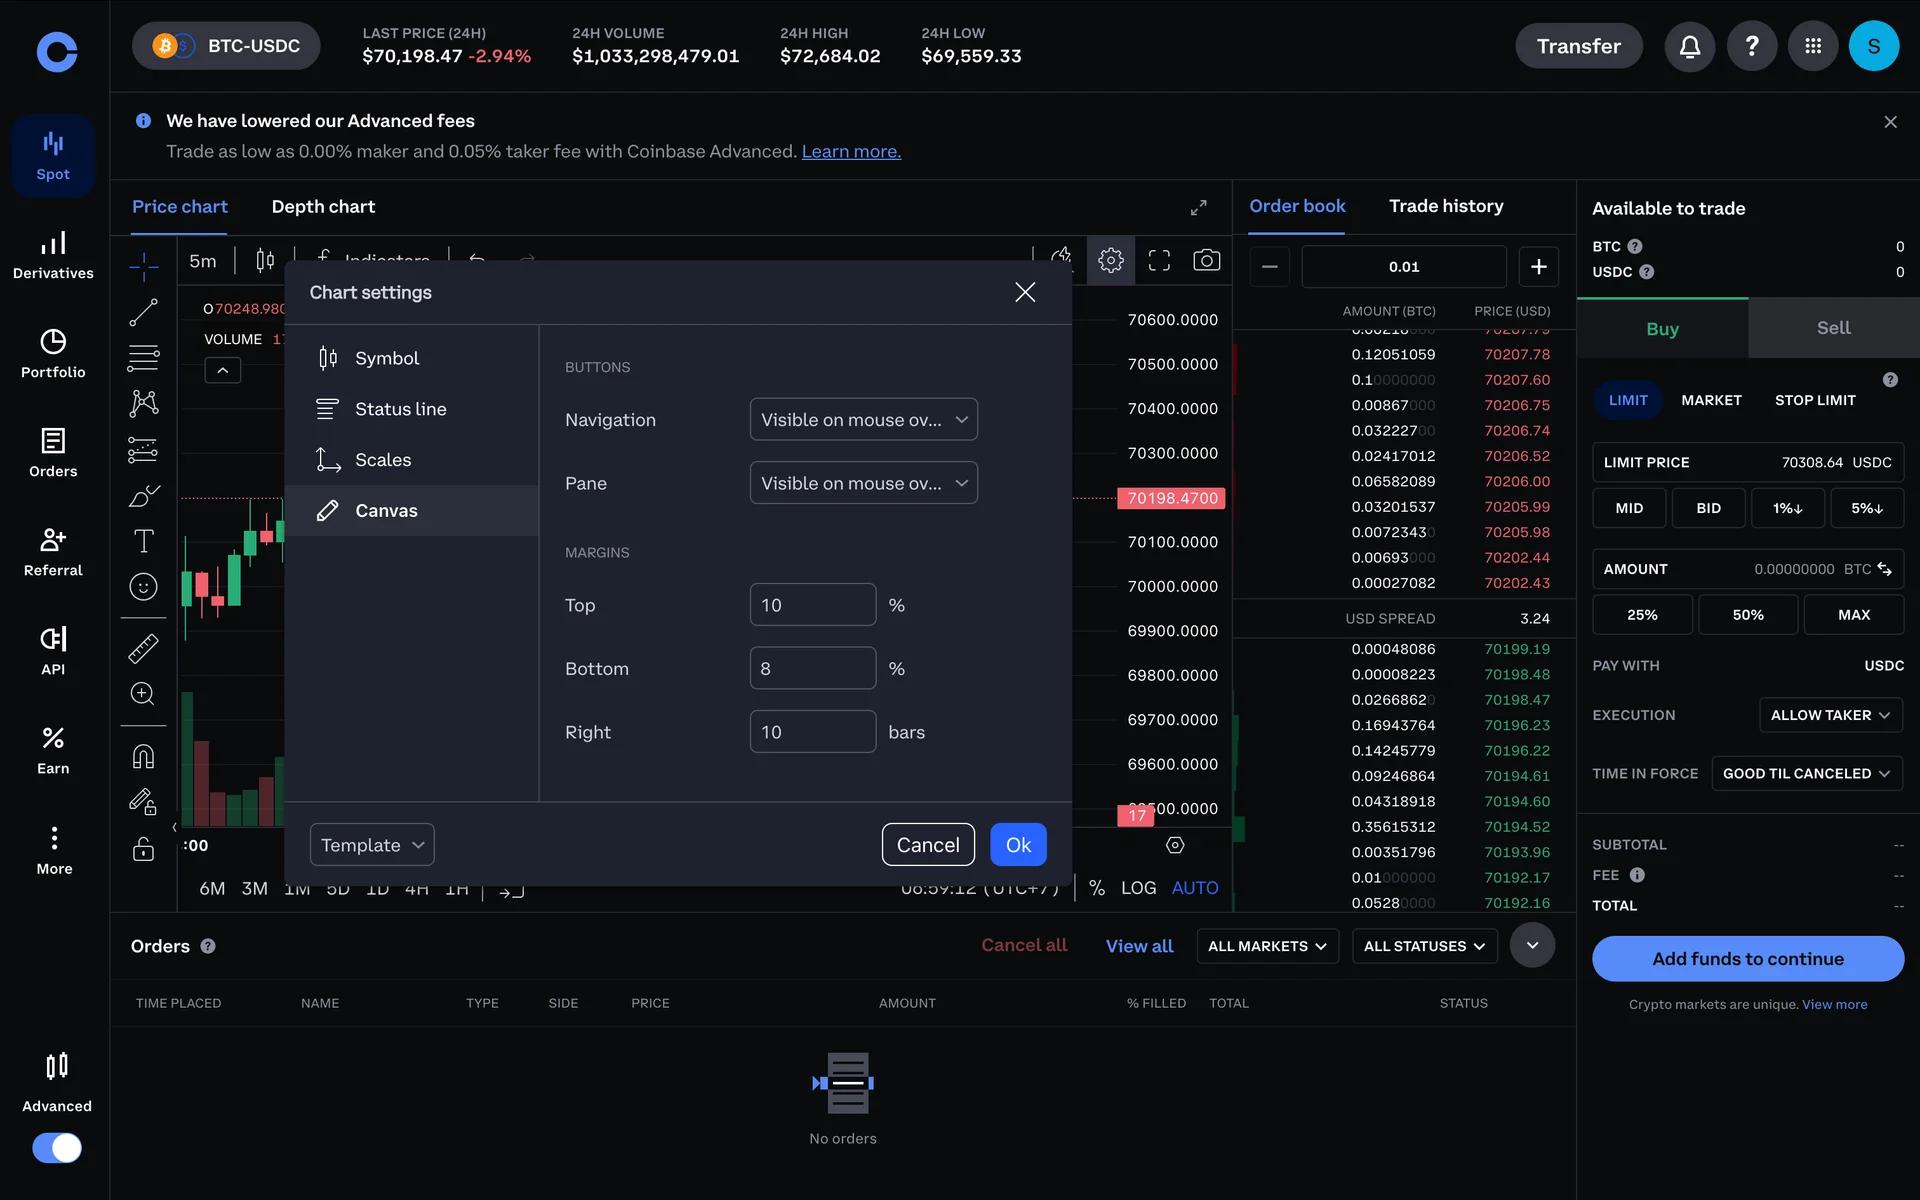Click Ok to apply chart settings
Image resolution: width=1920 pixels, height=1200 pixels.
(x=1017, y=845)
